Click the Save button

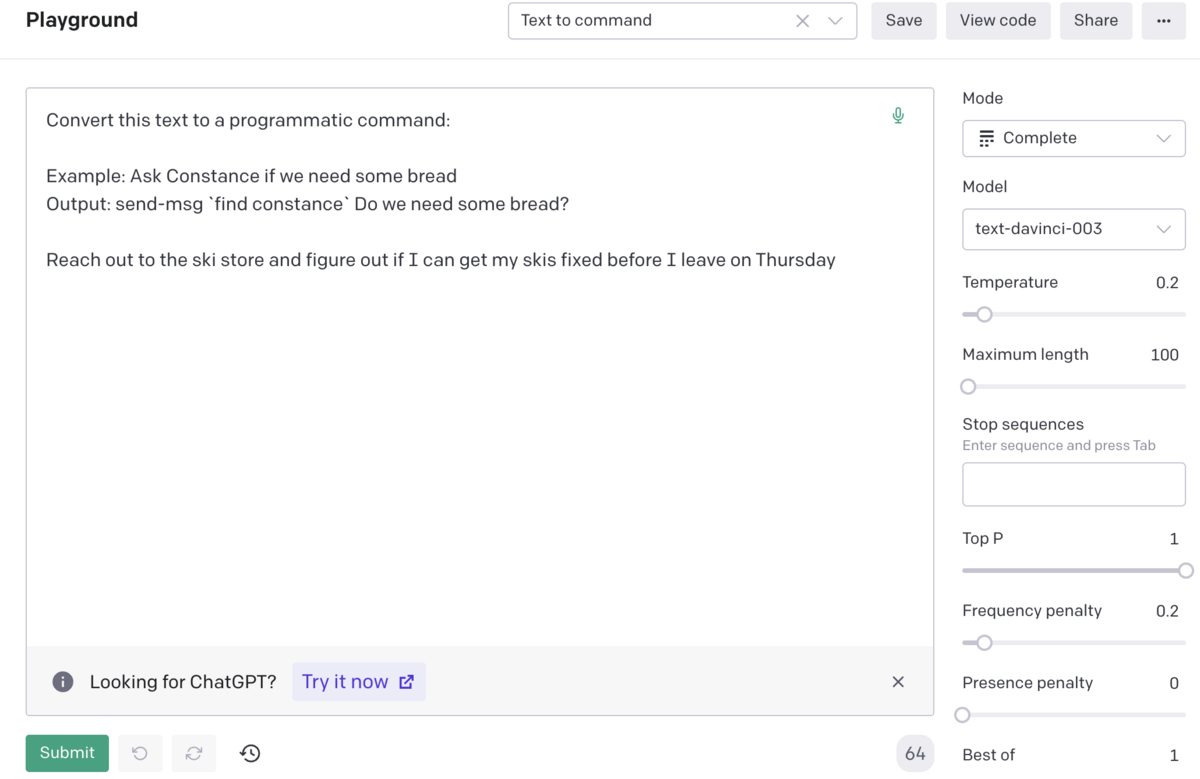coord(904,21)
